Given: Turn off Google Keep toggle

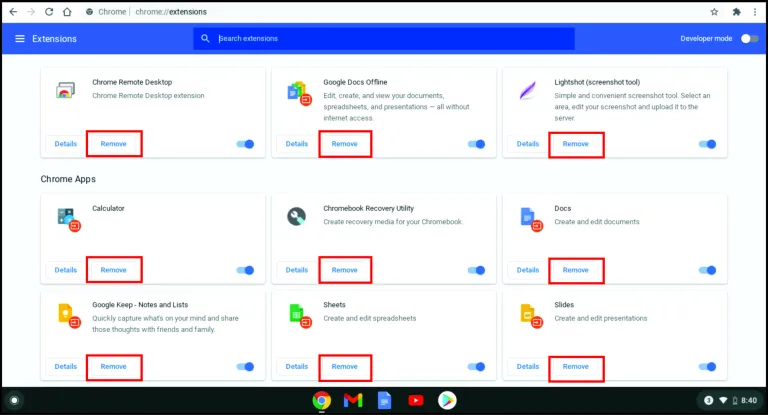Looking at the screenshot, I should pyautogui.click(x=245, y=366).
